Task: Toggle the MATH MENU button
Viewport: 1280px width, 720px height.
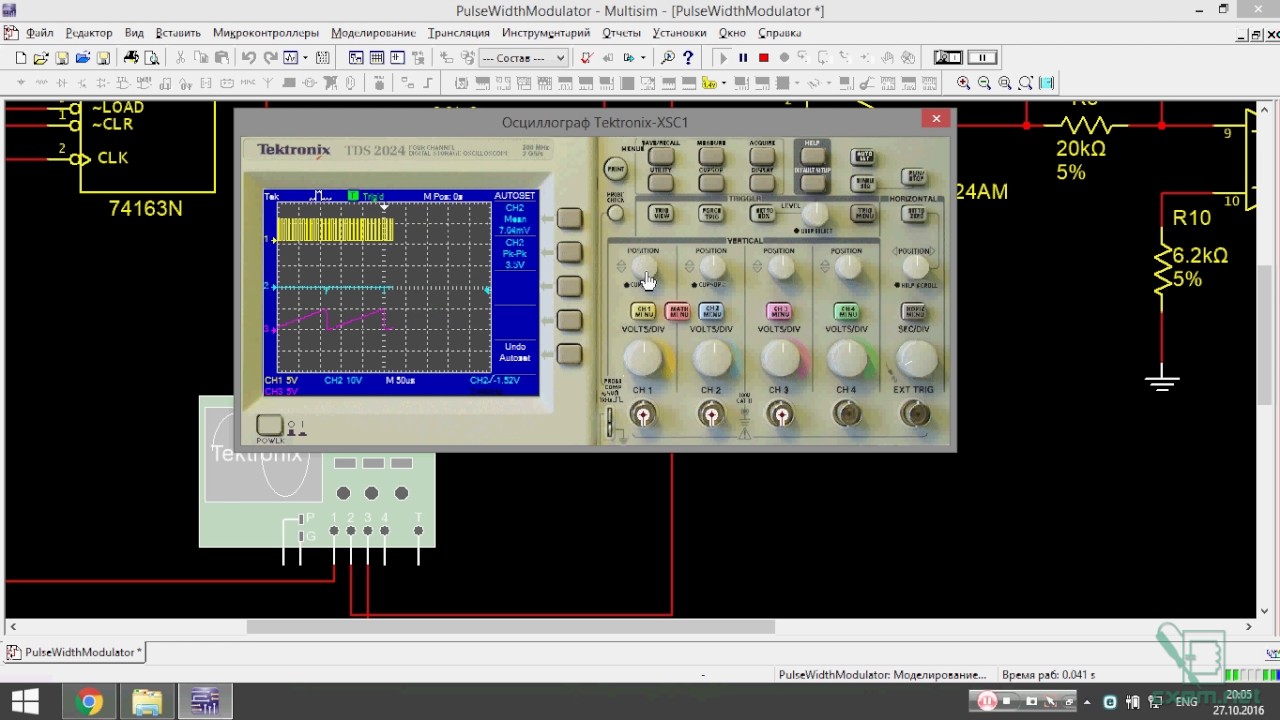Action: 677,312
